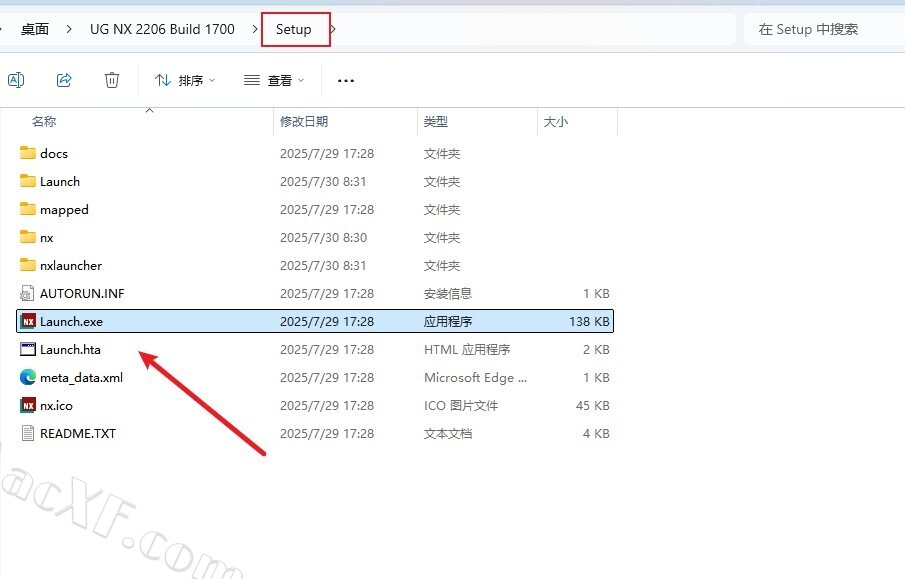The image size is (905, 579).
Task: Expand chevron after Desktop breadcrumb
Action: 69,29
